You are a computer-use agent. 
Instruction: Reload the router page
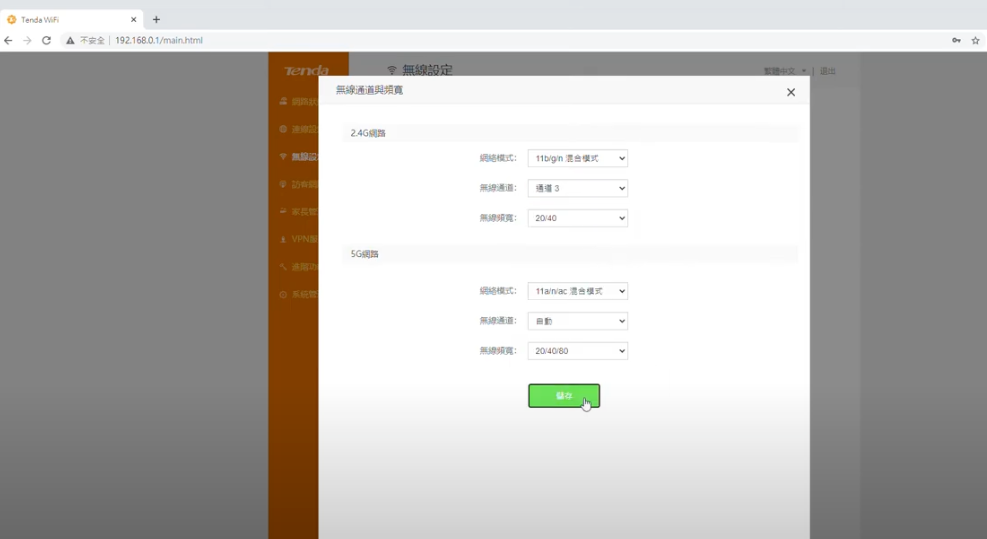[x=46, y=40]
